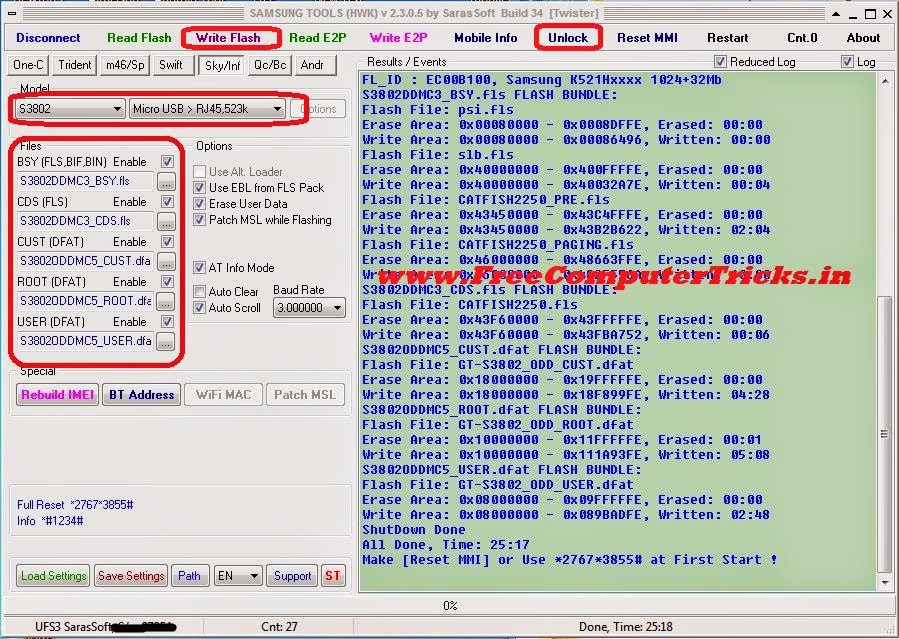Select the Sky/Inf tab

click(x=222, y=65)
